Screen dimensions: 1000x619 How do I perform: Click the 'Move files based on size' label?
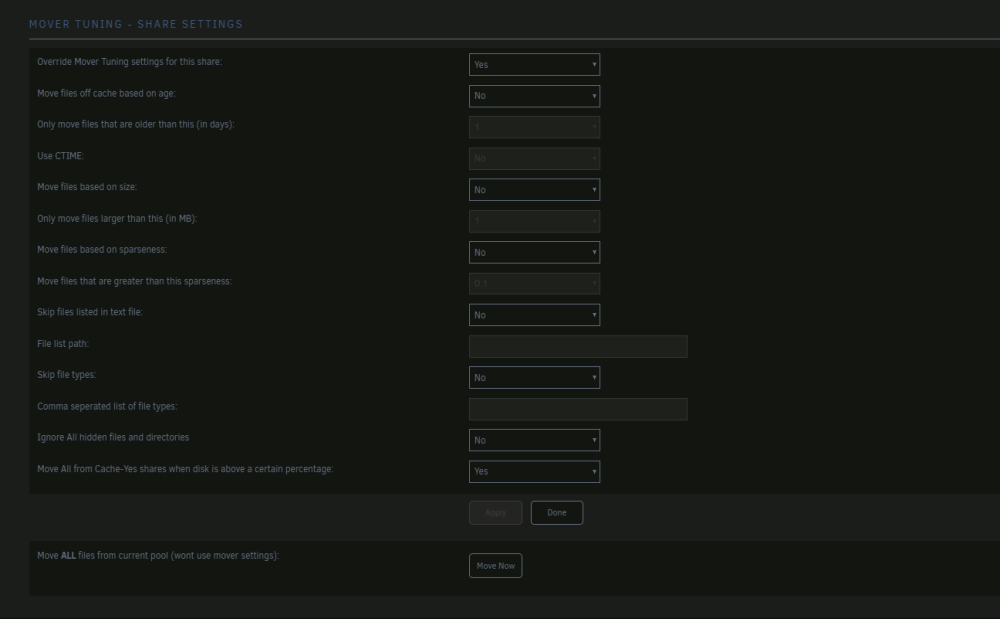pyautogui.click(x=87, y=187)
